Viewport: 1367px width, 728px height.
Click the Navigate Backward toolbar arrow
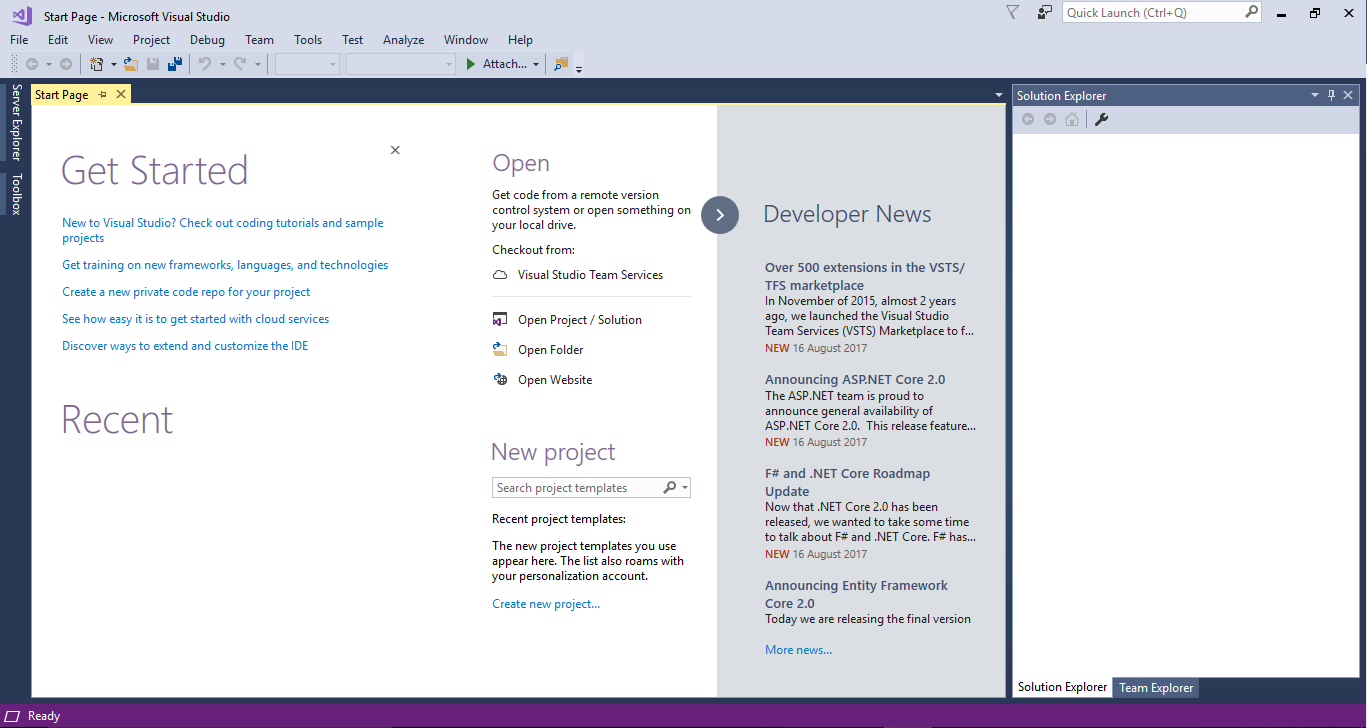(32, 64)
